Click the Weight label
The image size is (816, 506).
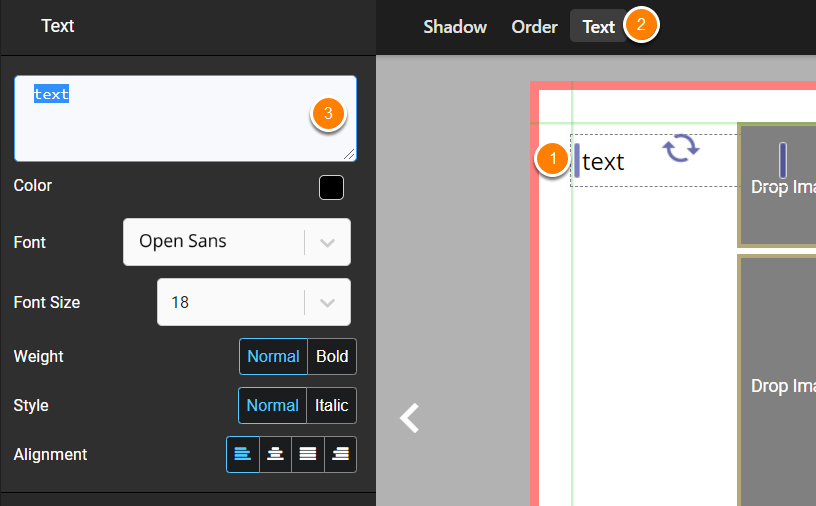click(39, 357)
